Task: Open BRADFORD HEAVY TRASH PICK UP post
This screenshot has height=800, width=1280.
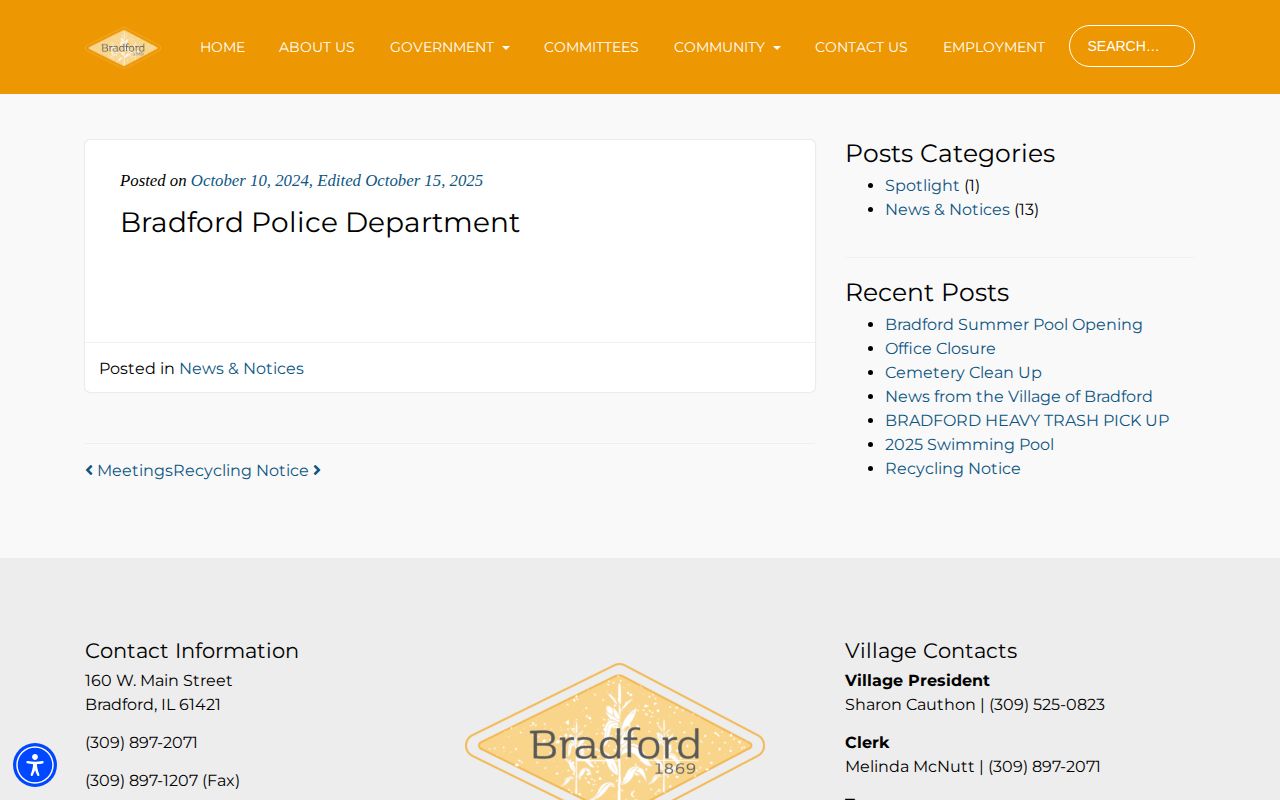Action: coord(1027,420)
